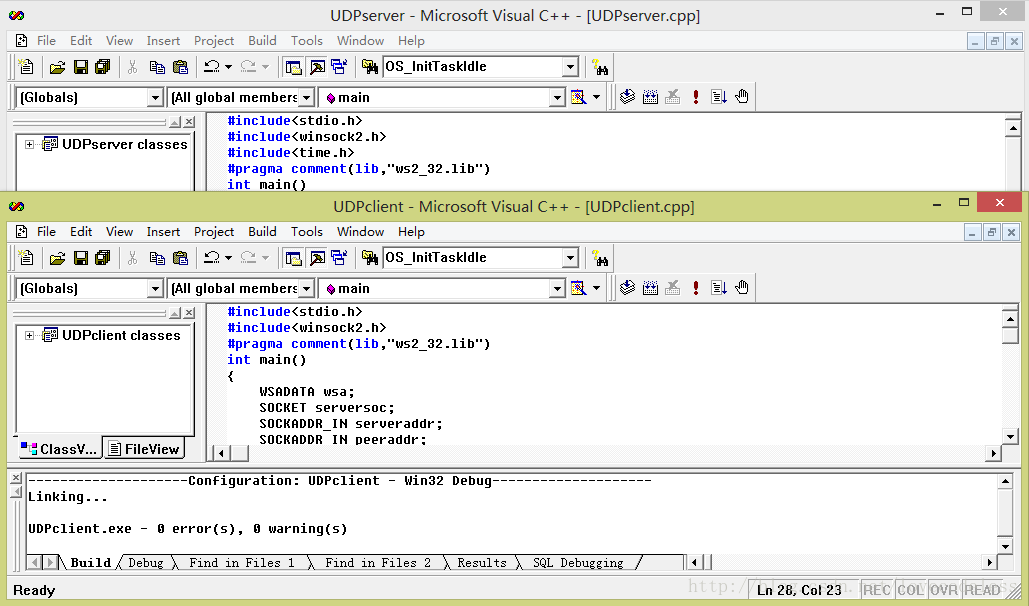The height and width of the screenshot is (606, 1029).
Task: Click UDPclient editor horizontal scrollbar right arrow
Action: point(993,453)
